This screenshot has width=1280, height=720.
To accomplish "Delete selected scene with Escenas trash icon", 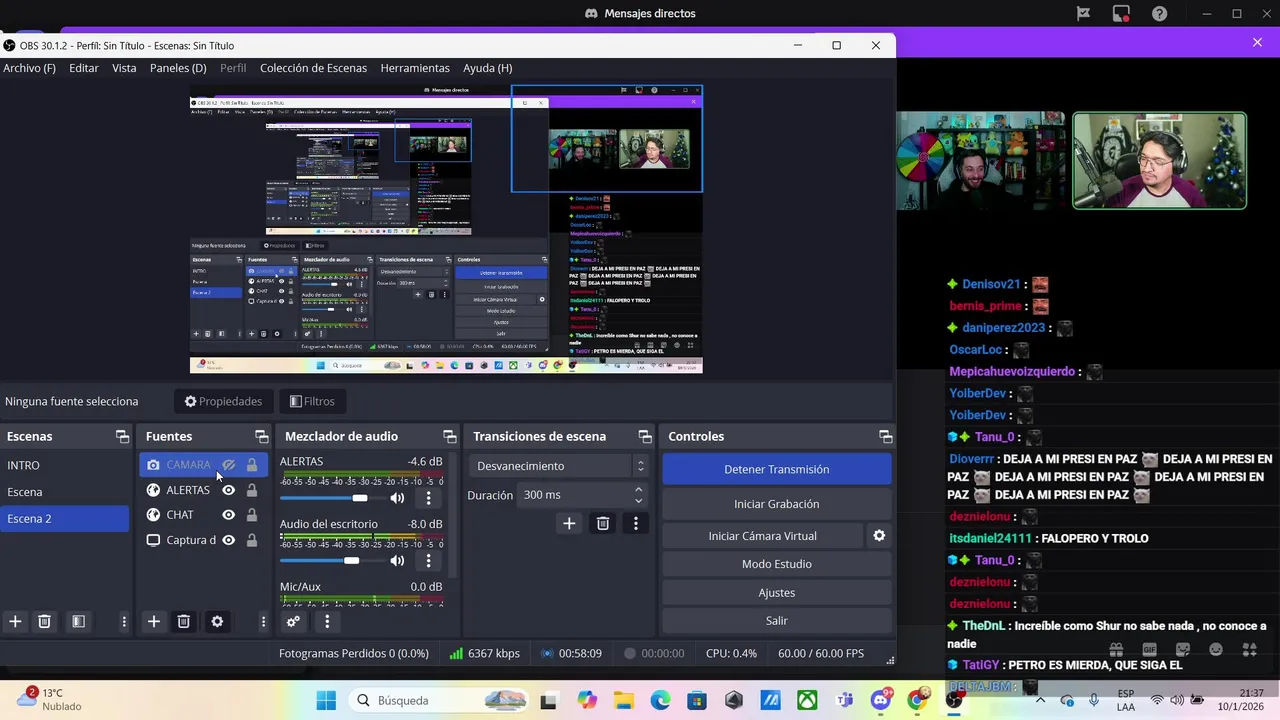I will 44,621.
